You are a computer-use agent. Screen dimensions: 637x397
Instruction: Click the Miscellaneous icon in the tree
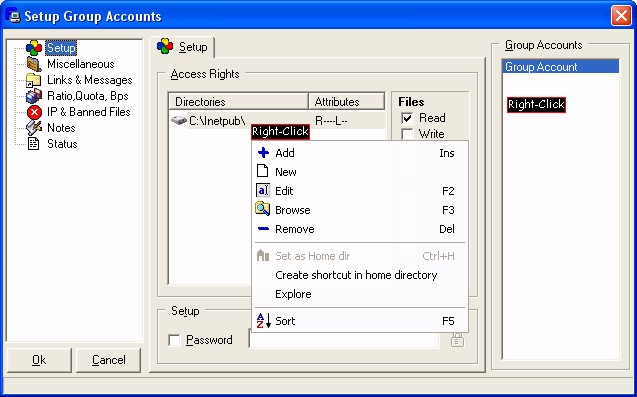[x=34, y=64]
